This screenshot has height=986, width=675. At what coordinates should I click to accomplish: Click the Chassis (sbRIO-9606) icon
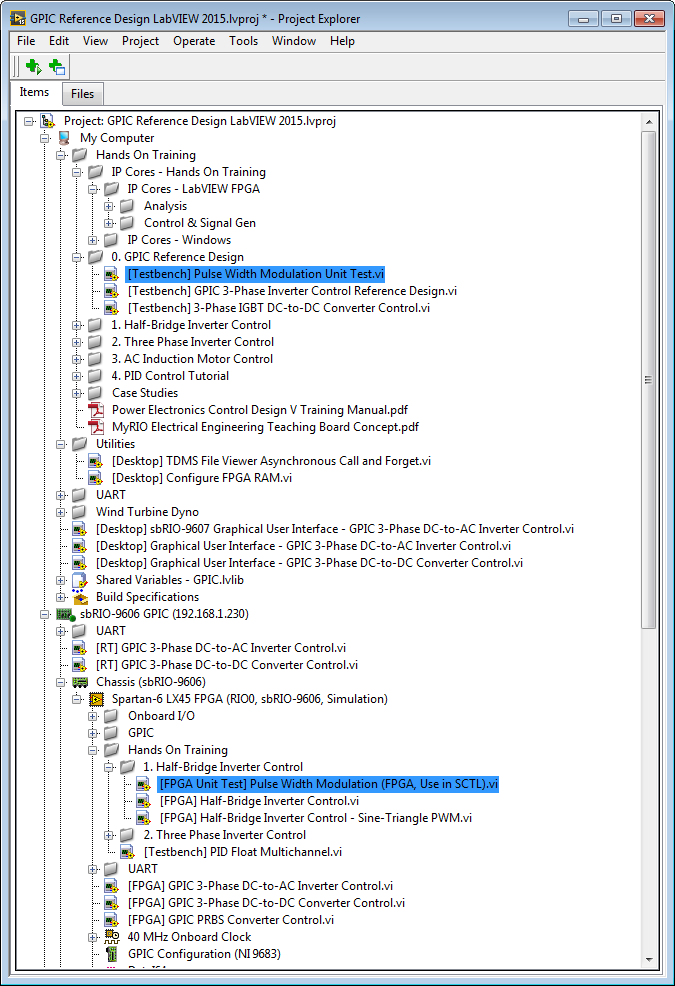(80, 682)
